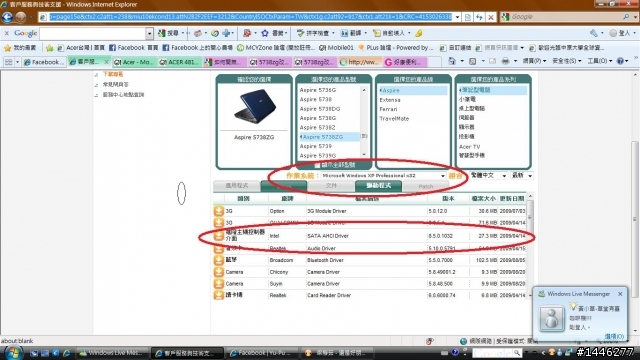Open the IE help question-mark icon

(620, 61)
